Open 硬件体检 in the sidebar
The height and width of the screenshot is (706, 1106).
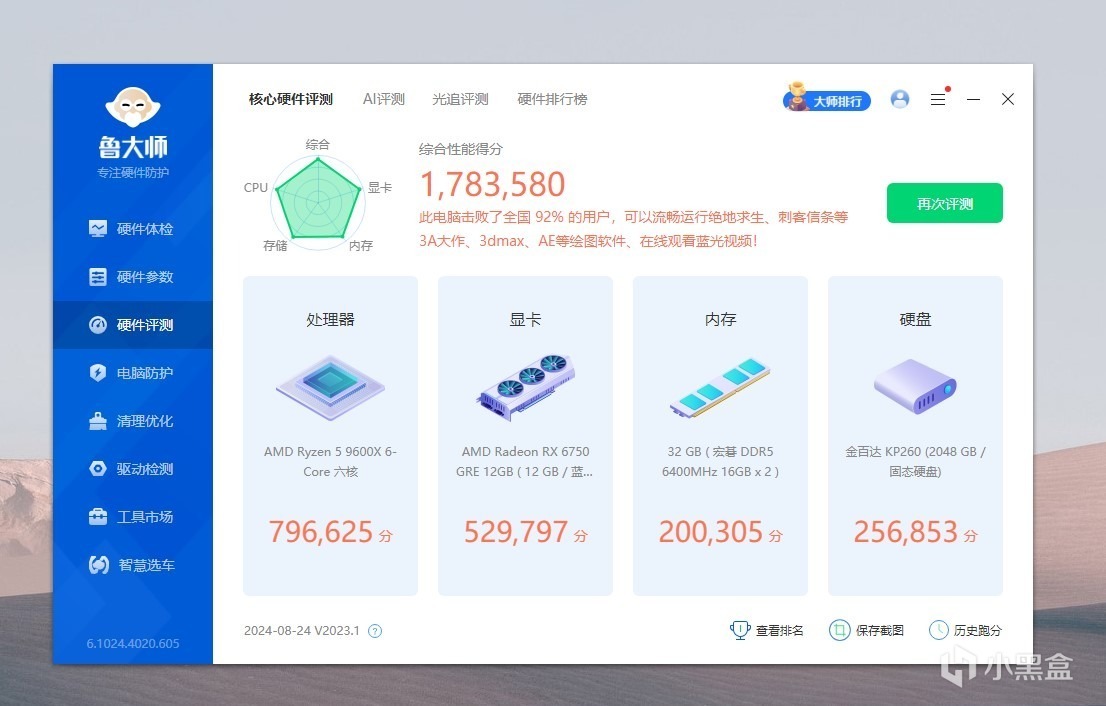133,229
